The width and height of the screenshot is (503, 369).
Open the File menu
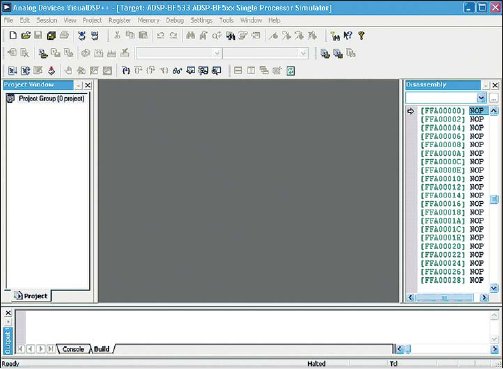[8, 20]
